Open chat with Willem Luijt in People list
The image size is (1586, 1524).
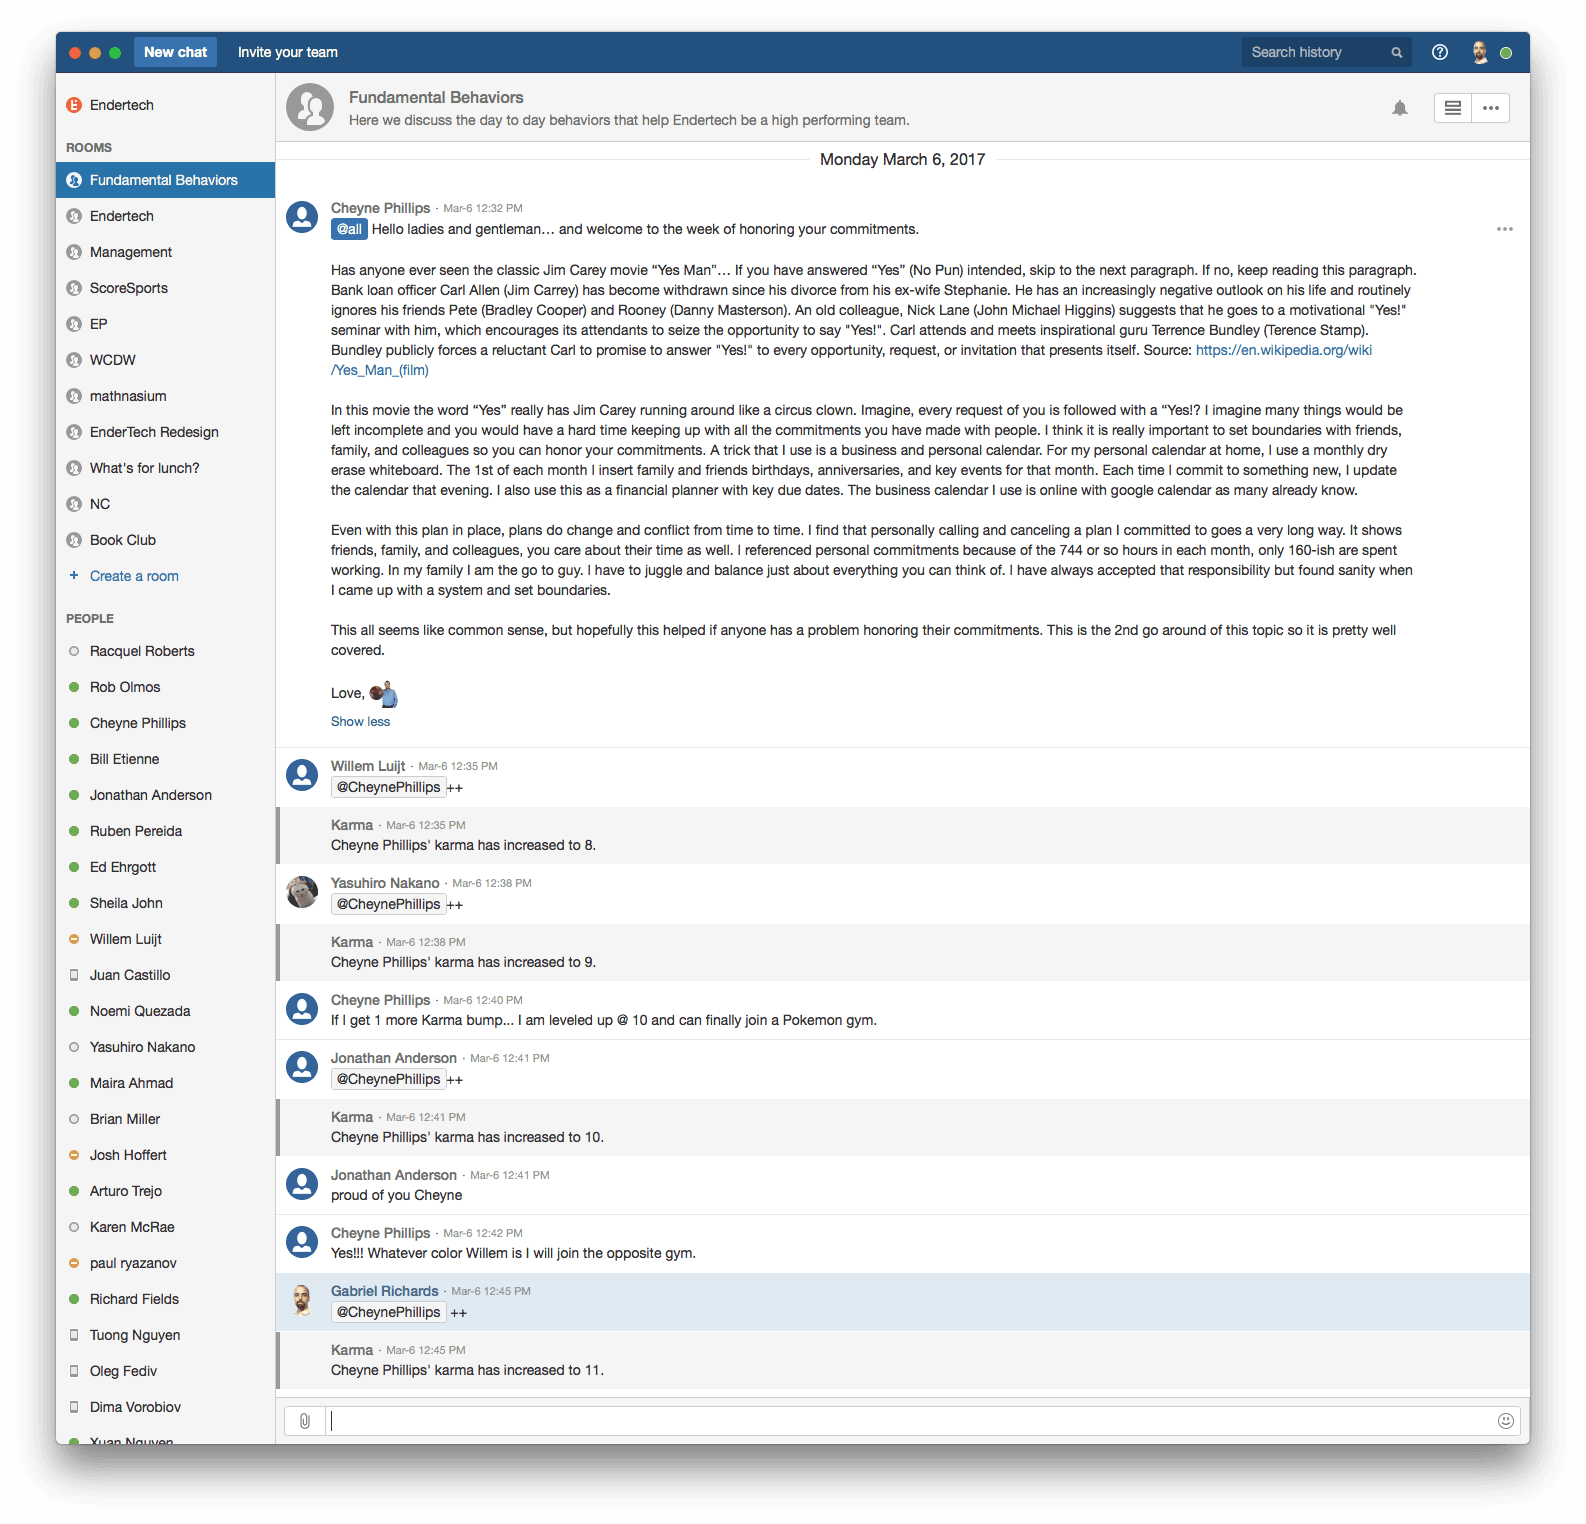point(165,939)
